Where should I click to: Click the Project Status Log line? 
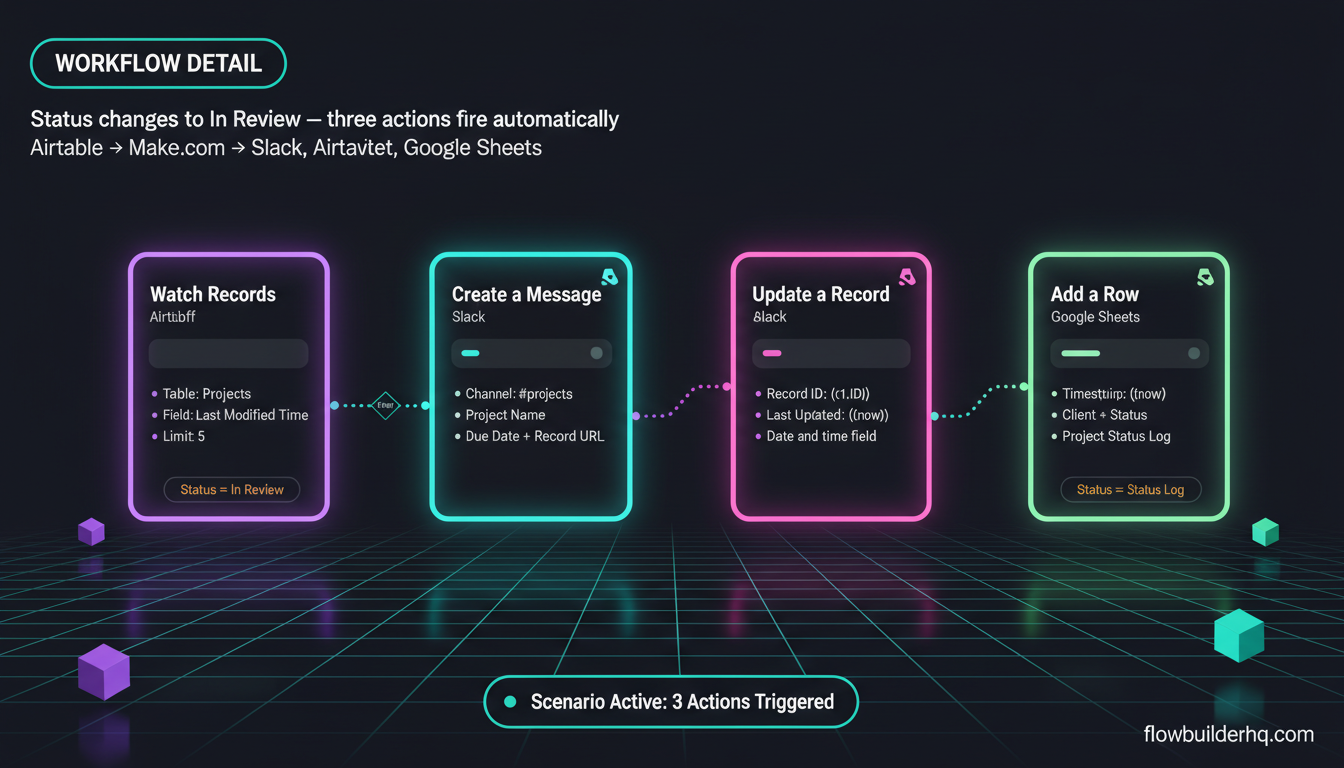1110,436
